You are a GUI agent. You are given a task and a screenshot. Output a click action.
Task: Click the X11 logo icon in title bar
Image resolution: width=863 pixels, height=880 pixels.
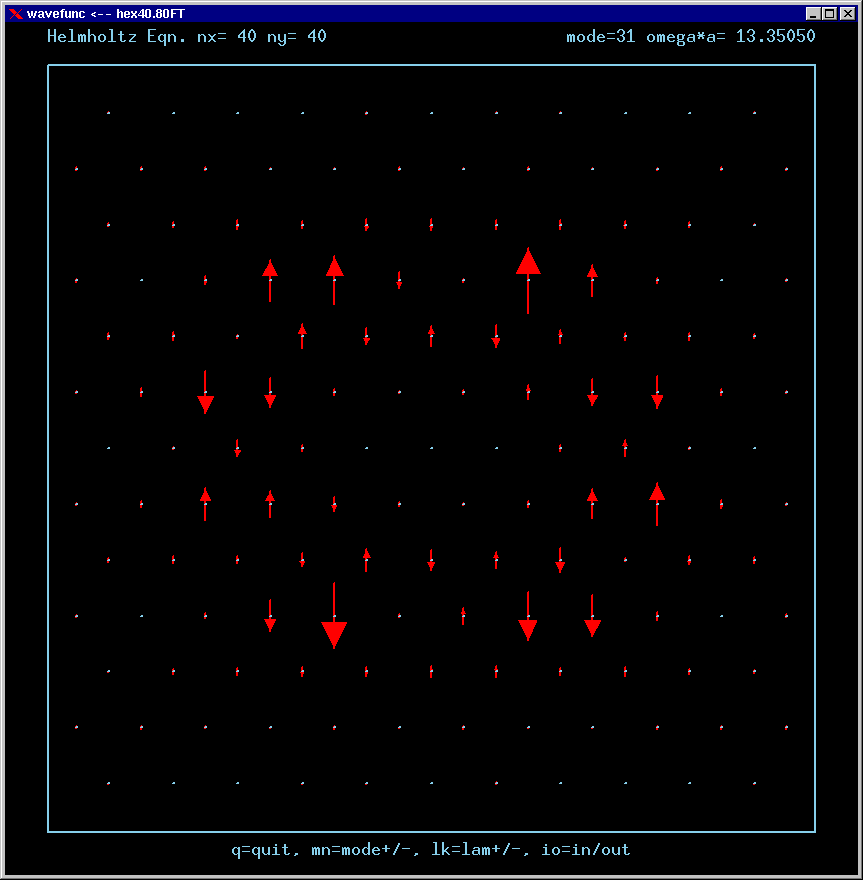(15, 14)
